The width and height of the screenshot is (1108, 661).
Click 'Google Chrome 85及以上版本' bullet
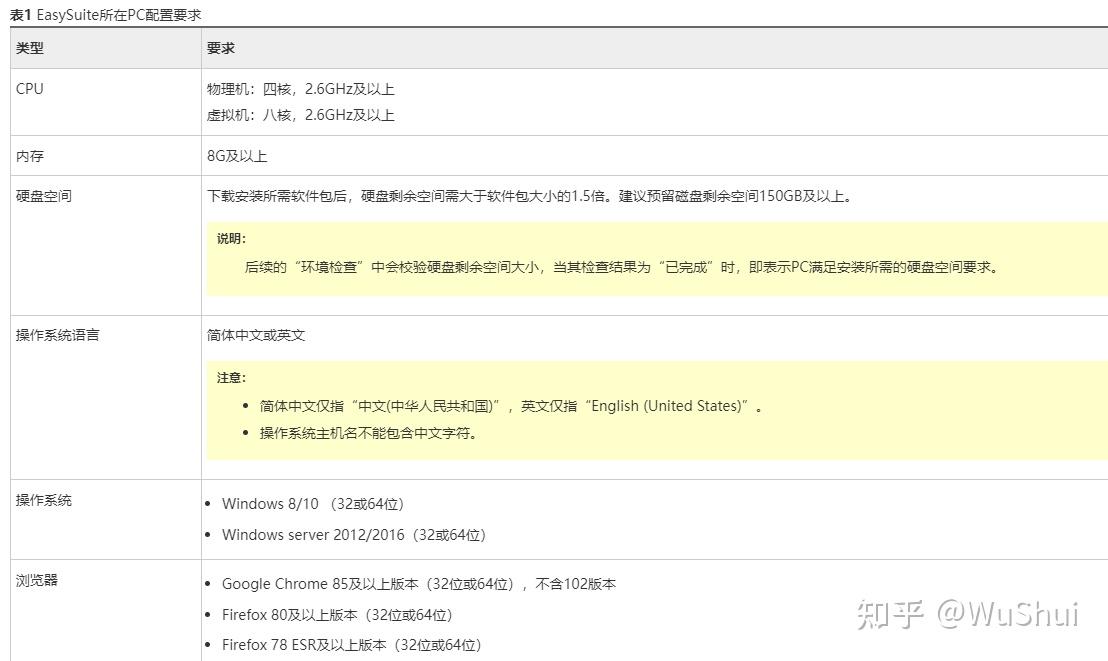(418, 584)
